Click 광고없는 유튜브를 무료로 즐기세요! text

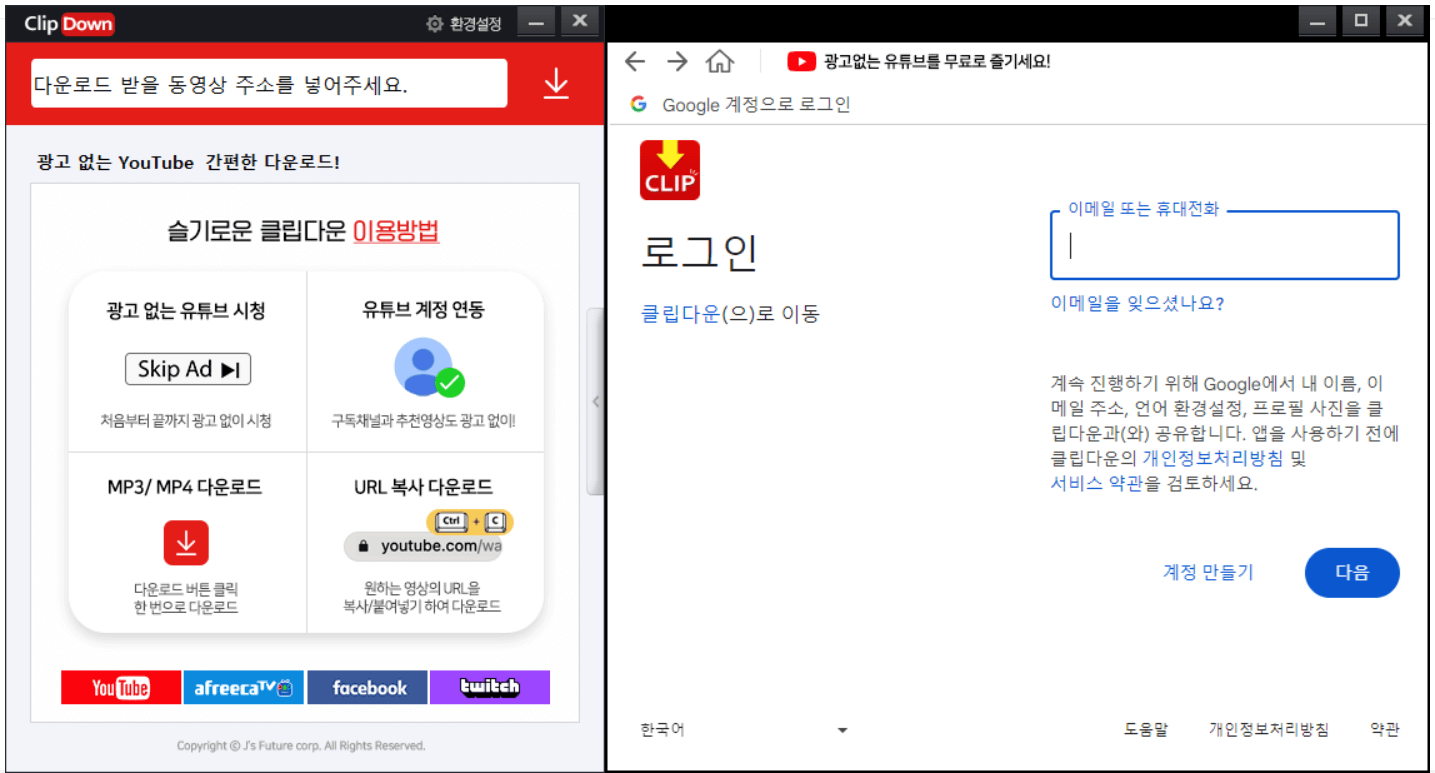click(937, 62)
